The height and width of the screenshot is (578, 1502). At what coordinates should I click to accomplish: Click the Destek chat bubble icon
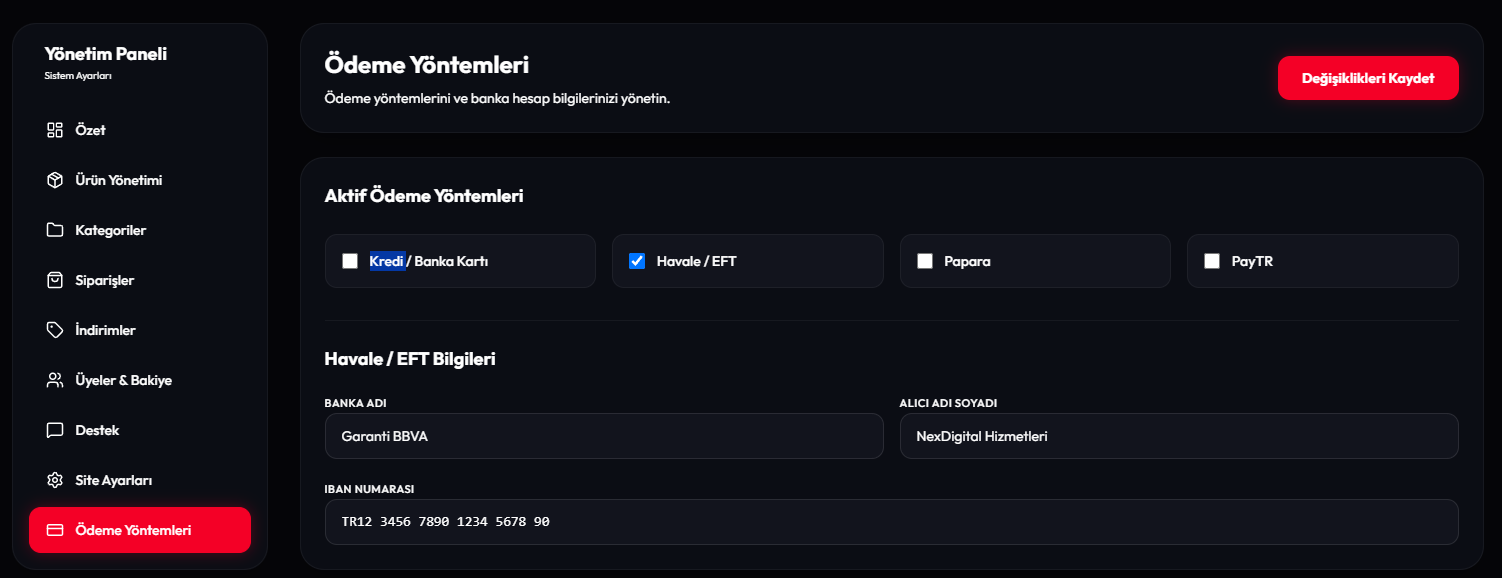tap(55, 430)
